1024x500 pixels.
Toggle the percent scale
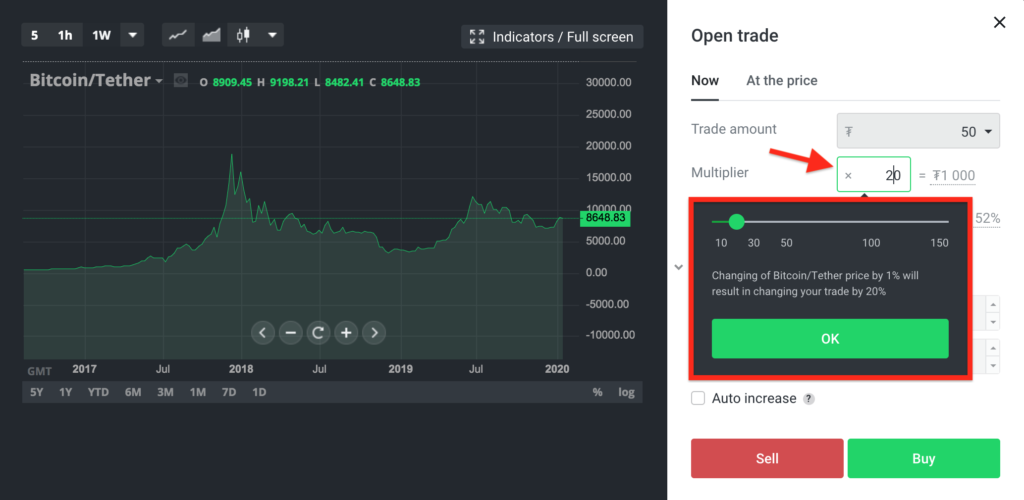[x=598, y=392]
